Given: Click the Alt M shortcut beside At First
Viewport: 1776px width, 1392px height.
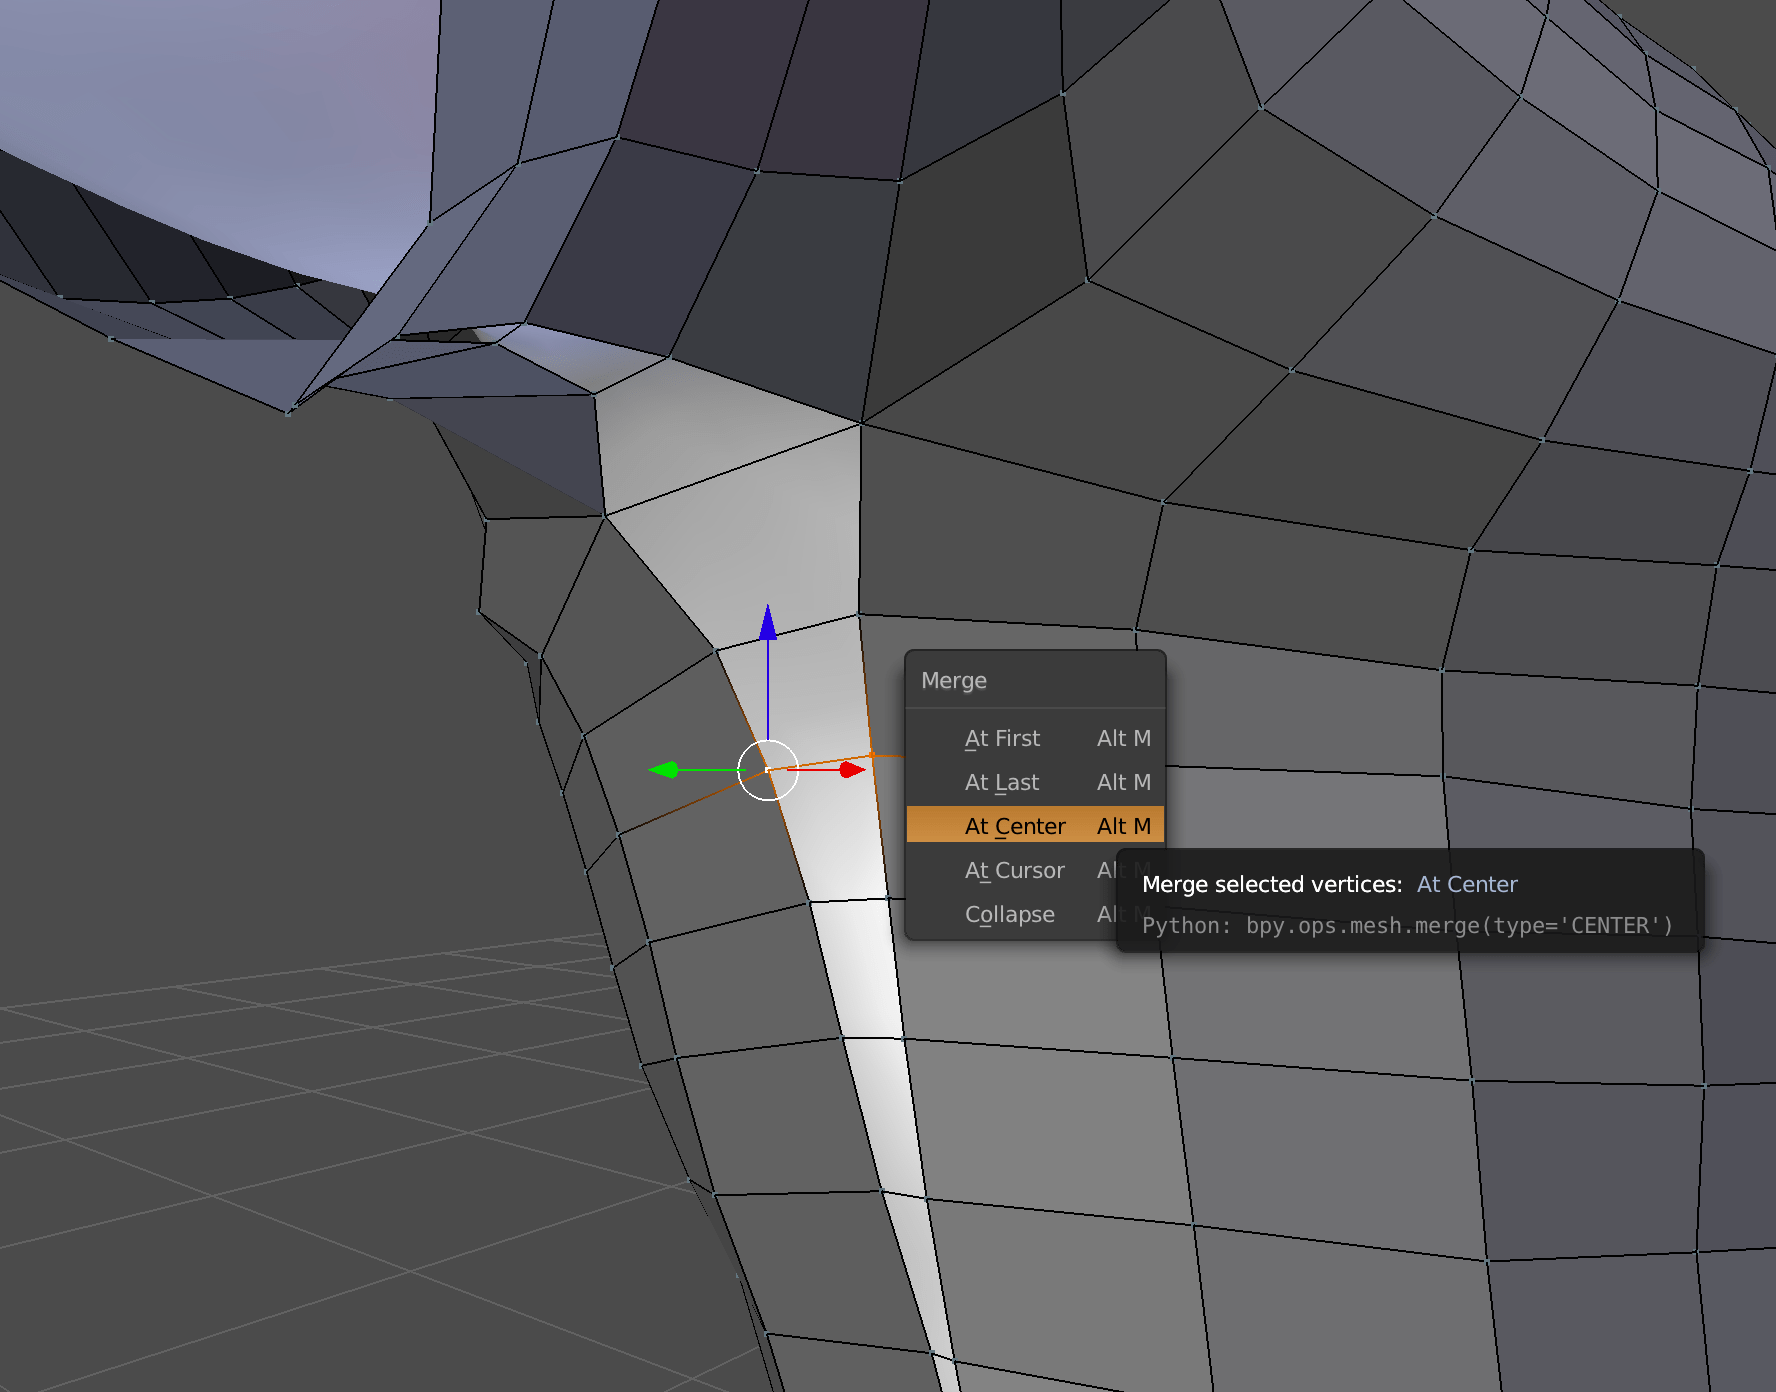Looking at the screenshot, I should pos(1123,738).
